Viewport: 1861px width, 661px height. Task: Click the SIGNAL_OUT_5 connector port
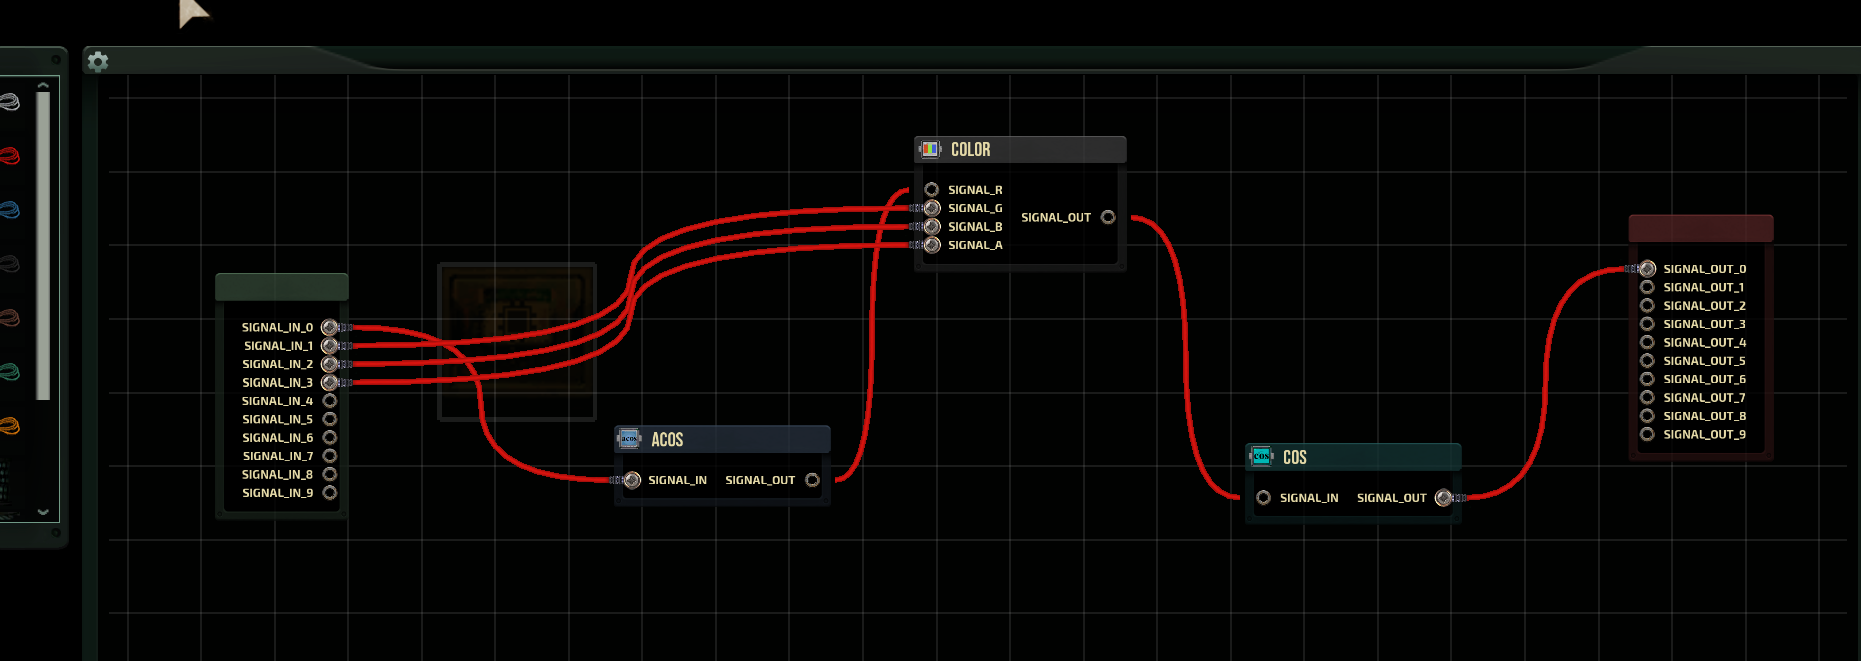pyautogui.click(x=1647, y=361)
